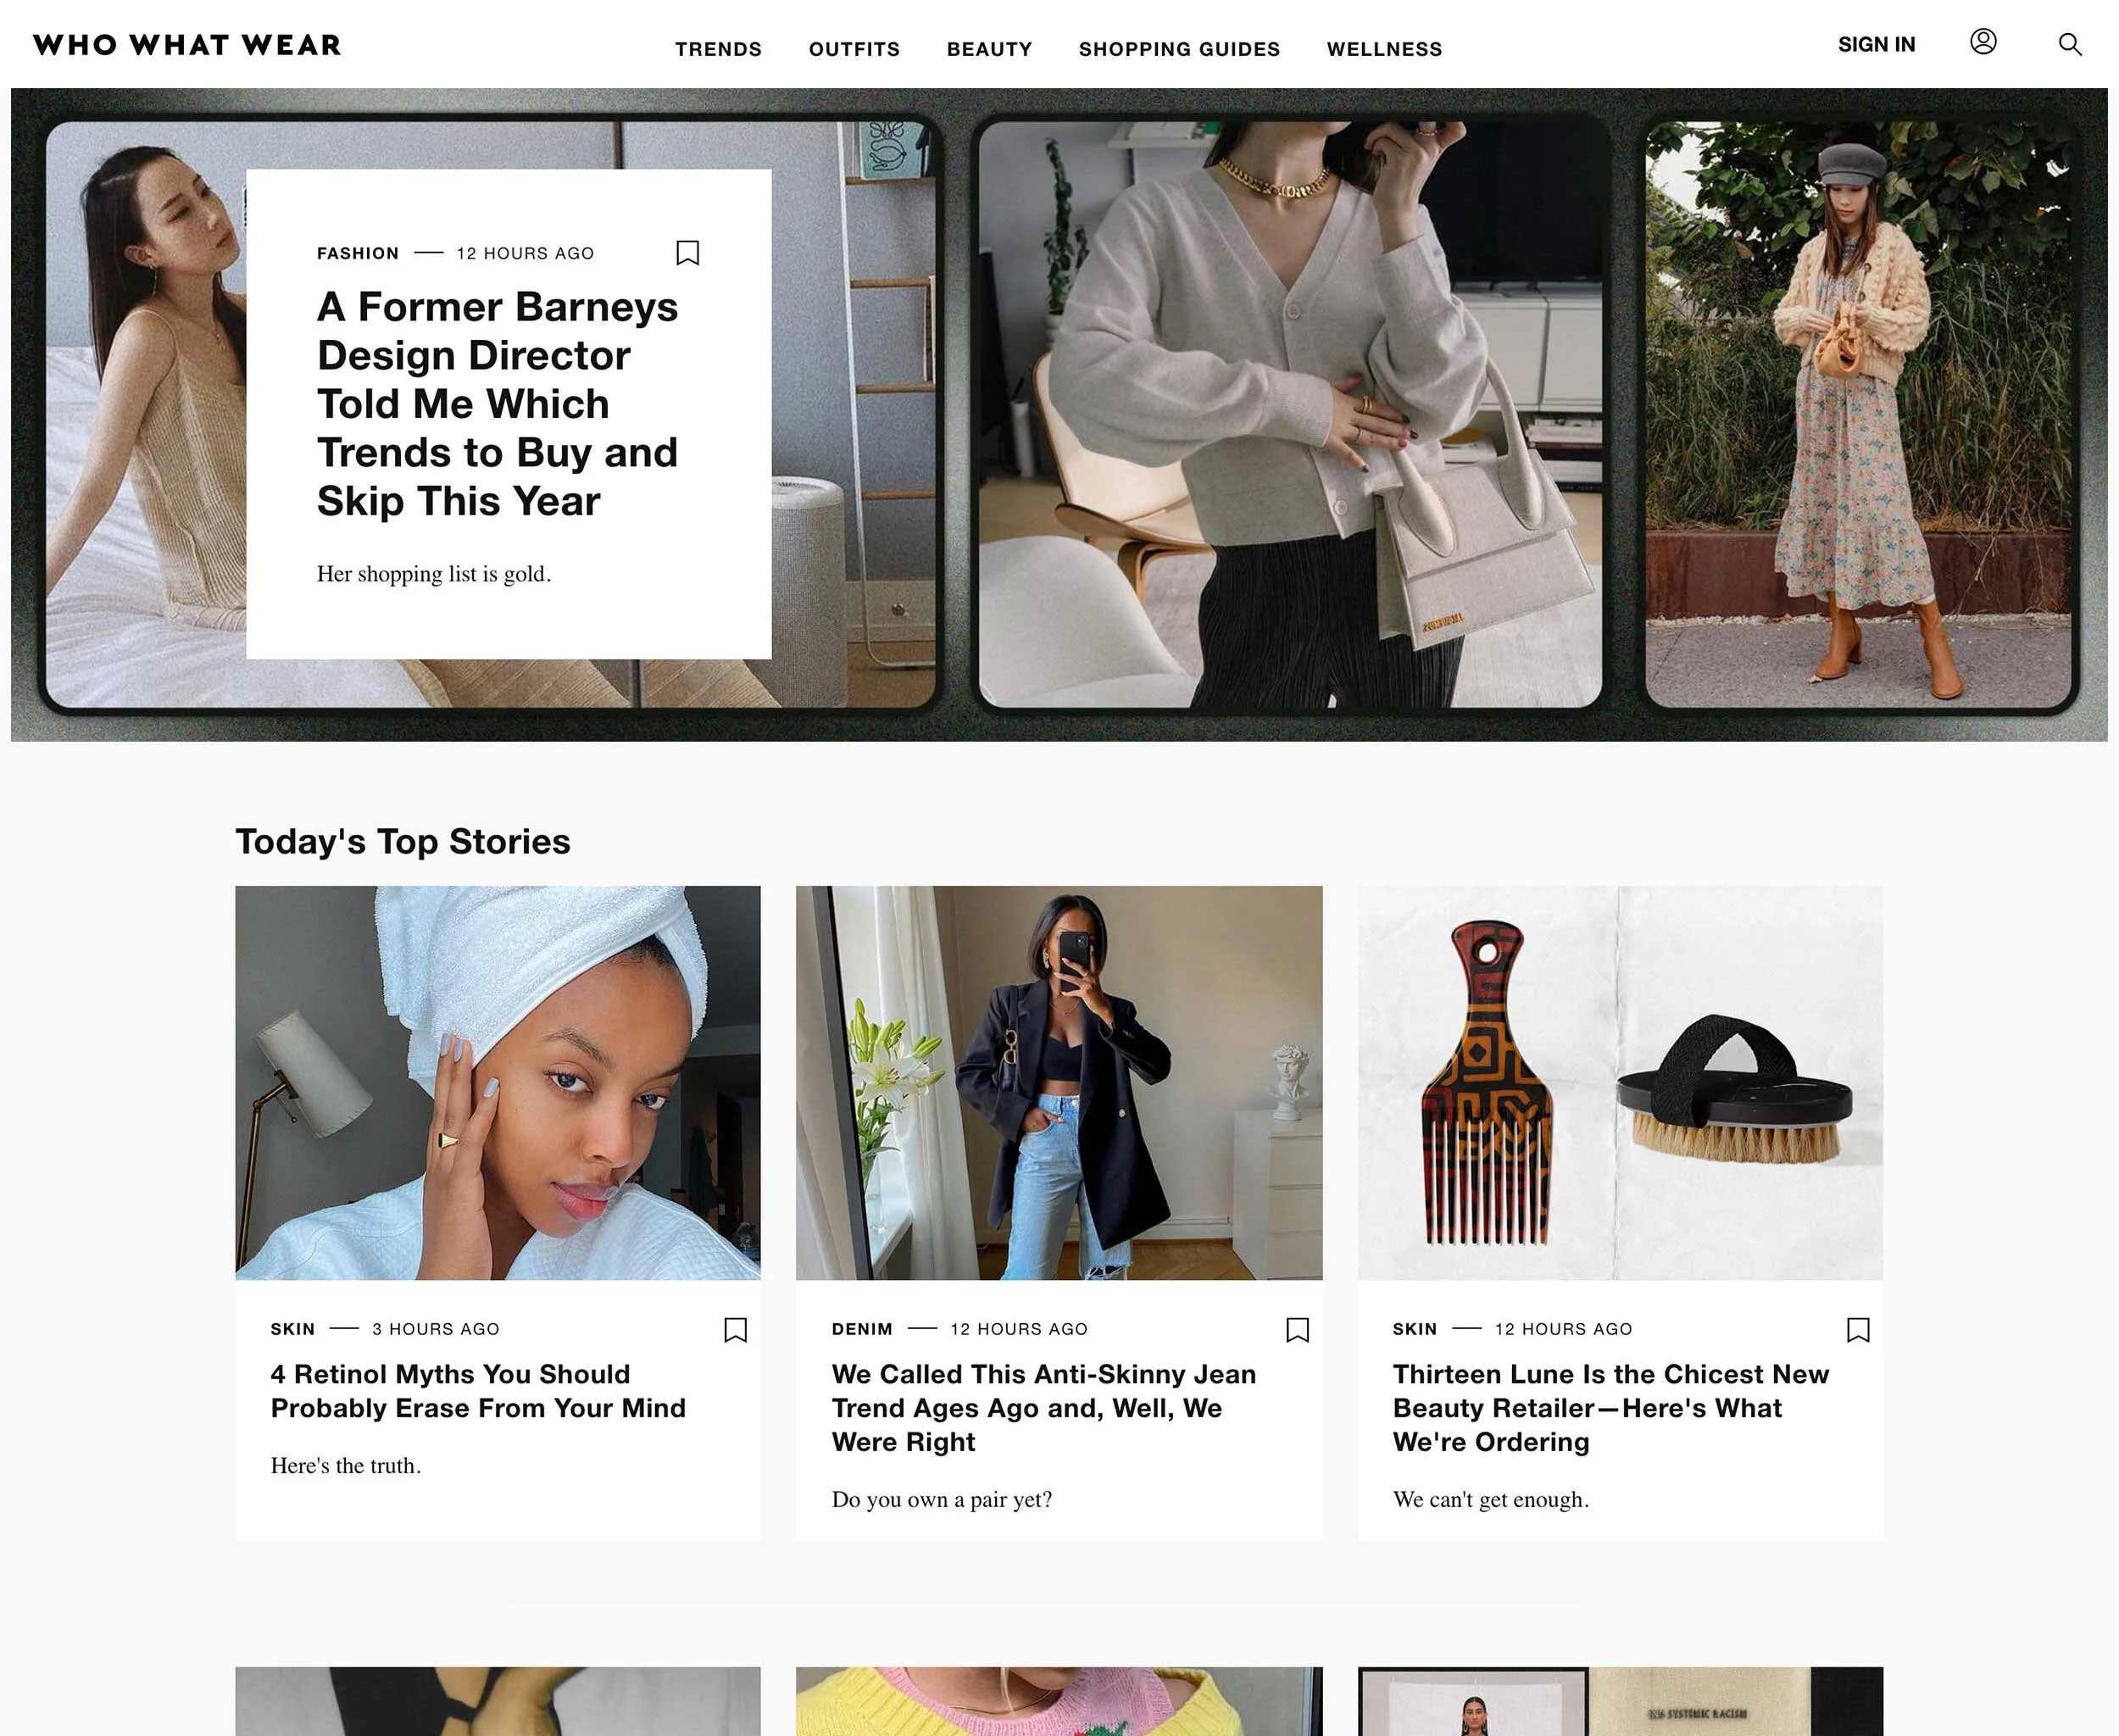The width and height of the screenshot is (2119, 1736).
Task: Click the search magnifier icon
Action: click(2069, 44)
